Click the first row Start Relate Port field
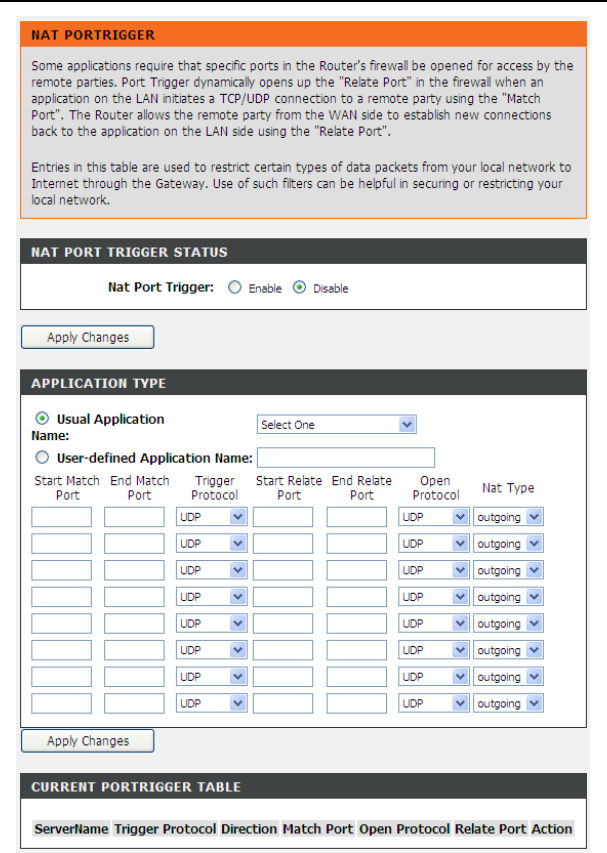 point(283,517)
